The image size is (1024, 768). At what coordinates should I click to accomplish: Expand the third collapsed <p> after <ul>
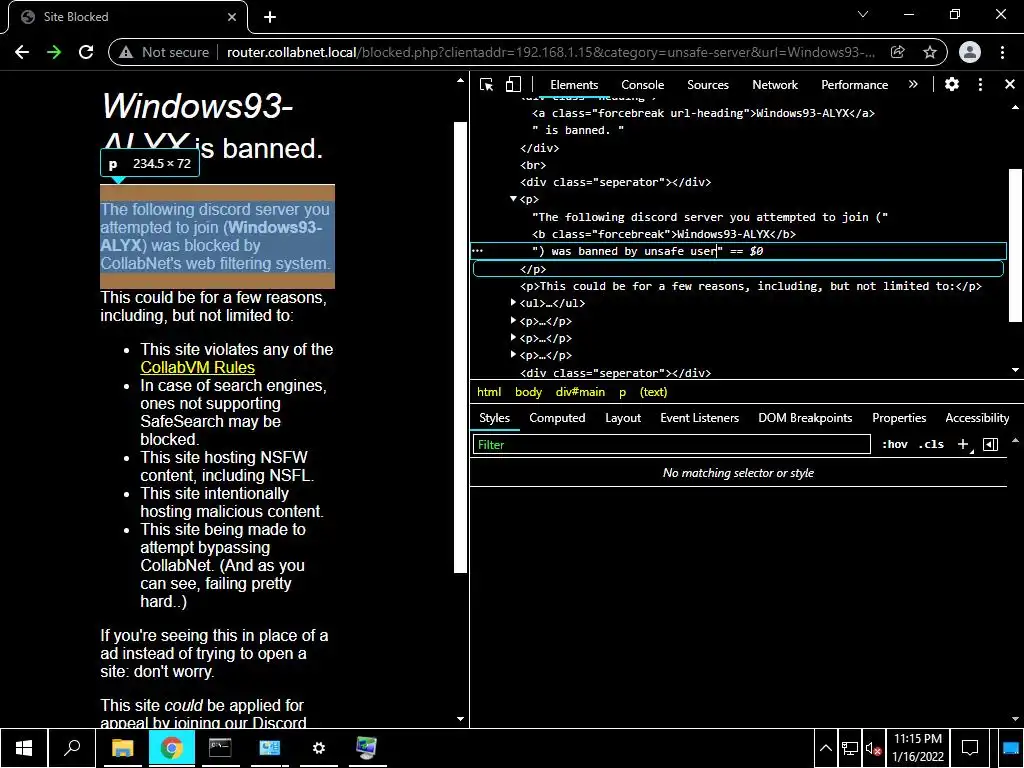[x=513, y=354]
